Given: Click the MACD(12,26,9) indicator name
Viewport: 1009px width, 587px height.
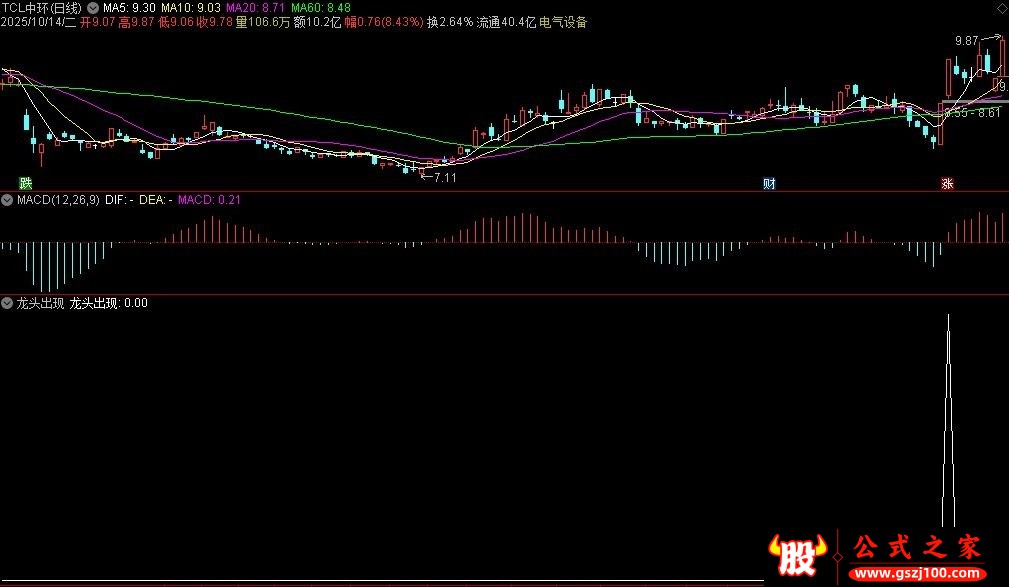Looking at the screenshot, I should pos(58,200).
